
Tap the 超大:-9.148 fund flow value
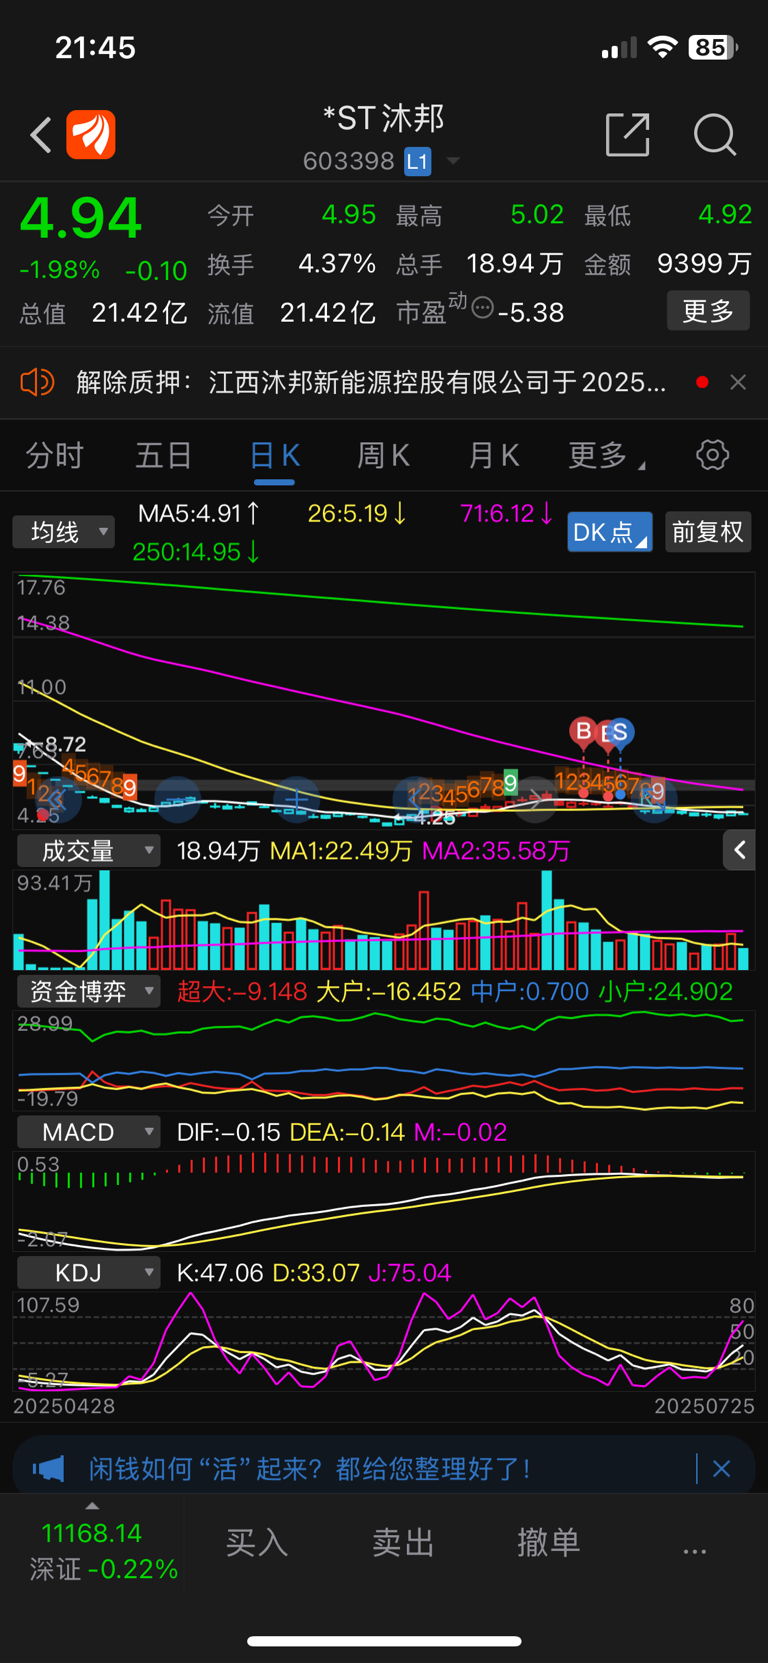242,991
